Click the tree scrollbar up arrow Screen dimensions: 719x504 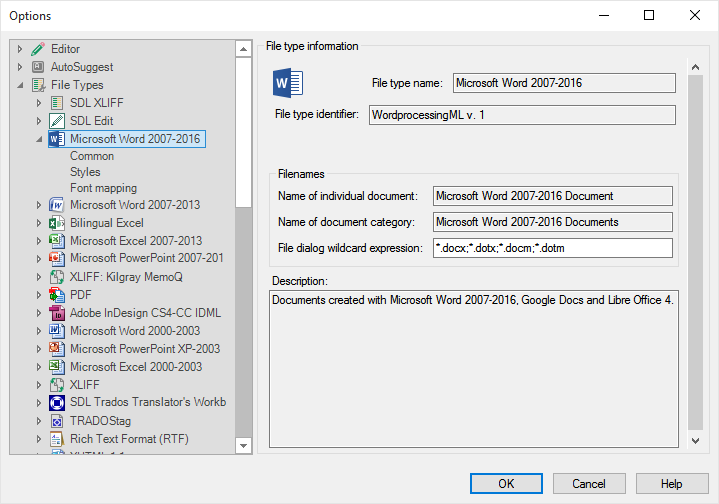243,49
